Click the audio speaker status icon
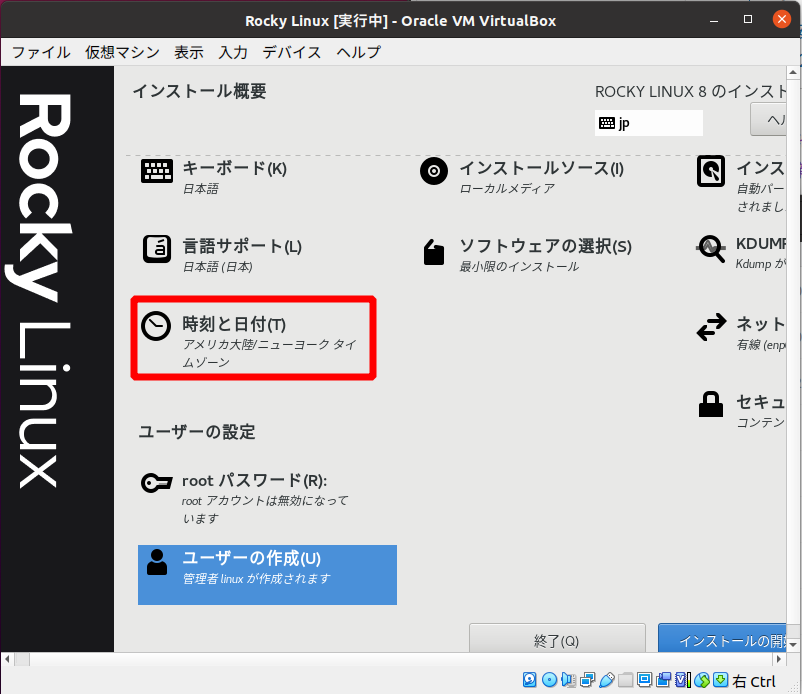 [x=568, y=680]
